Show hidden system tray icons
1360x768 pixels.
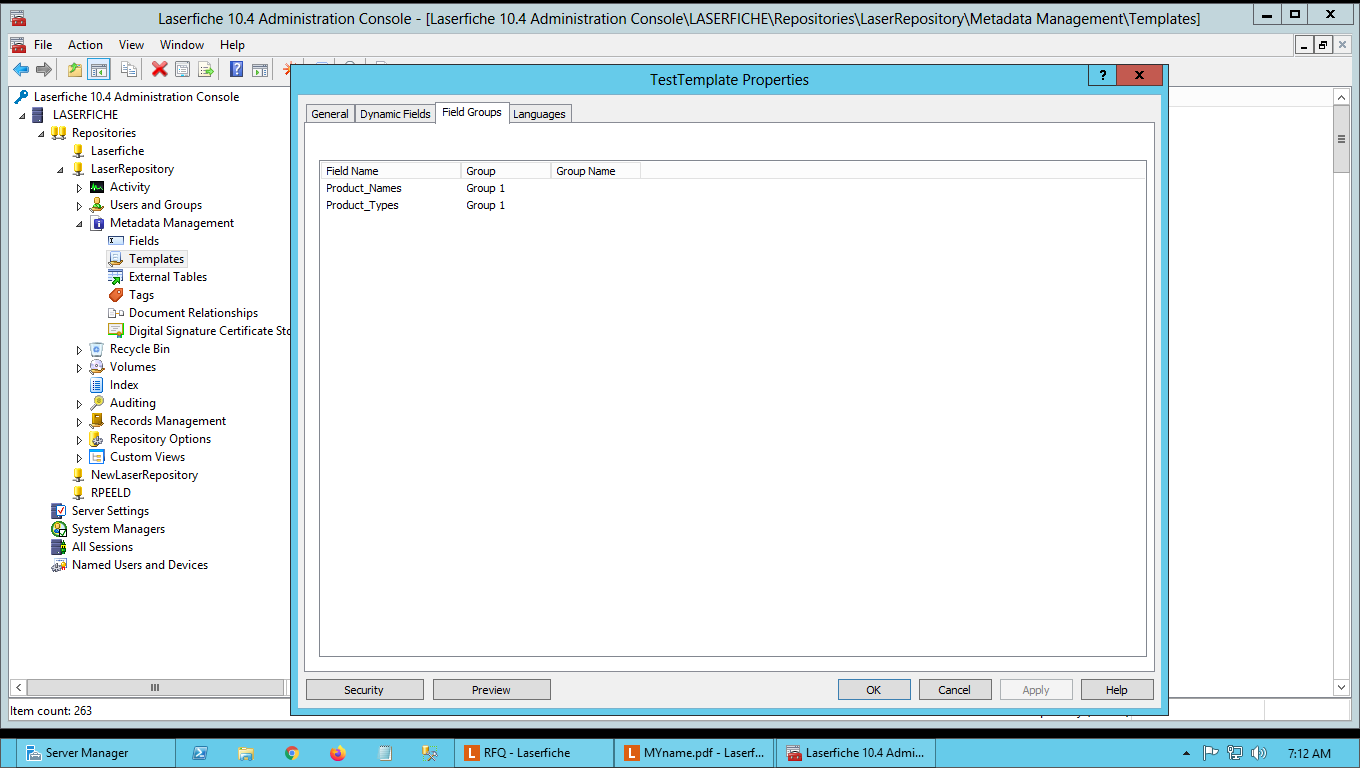tap(1186, 753)
